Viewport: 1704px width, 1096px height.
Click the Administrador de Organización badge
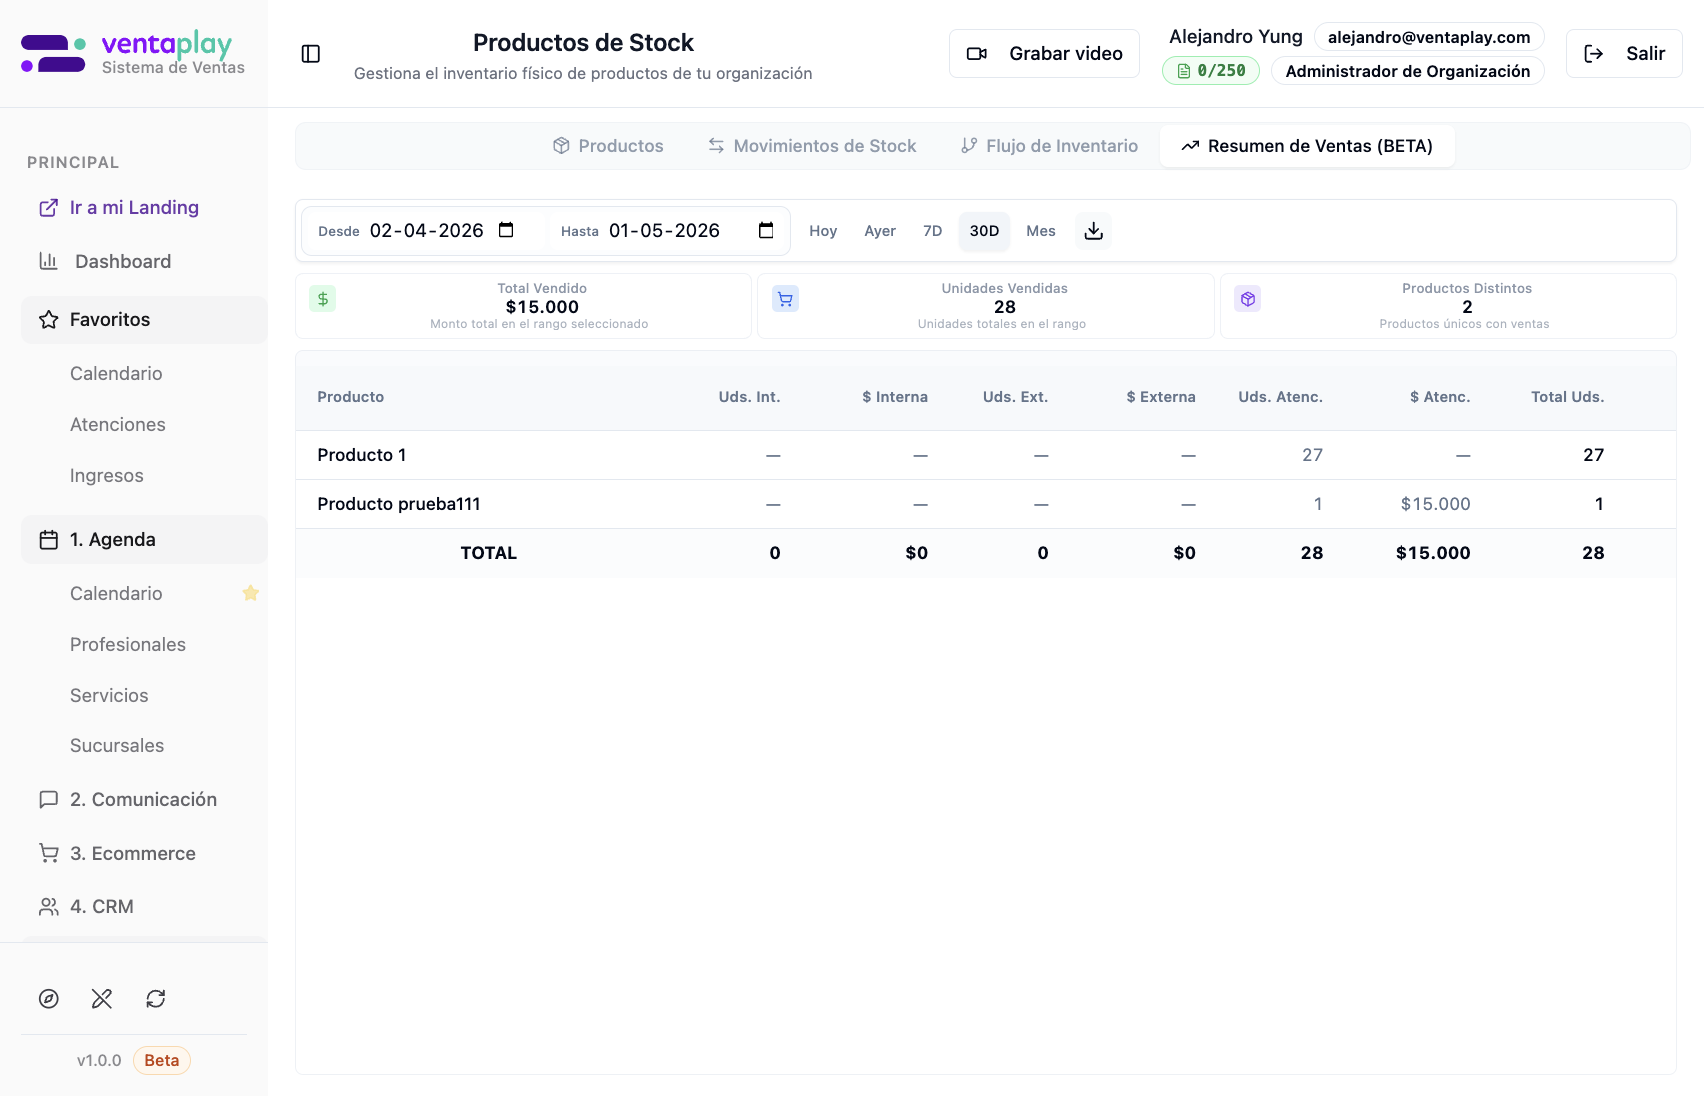pos(1407,71)
